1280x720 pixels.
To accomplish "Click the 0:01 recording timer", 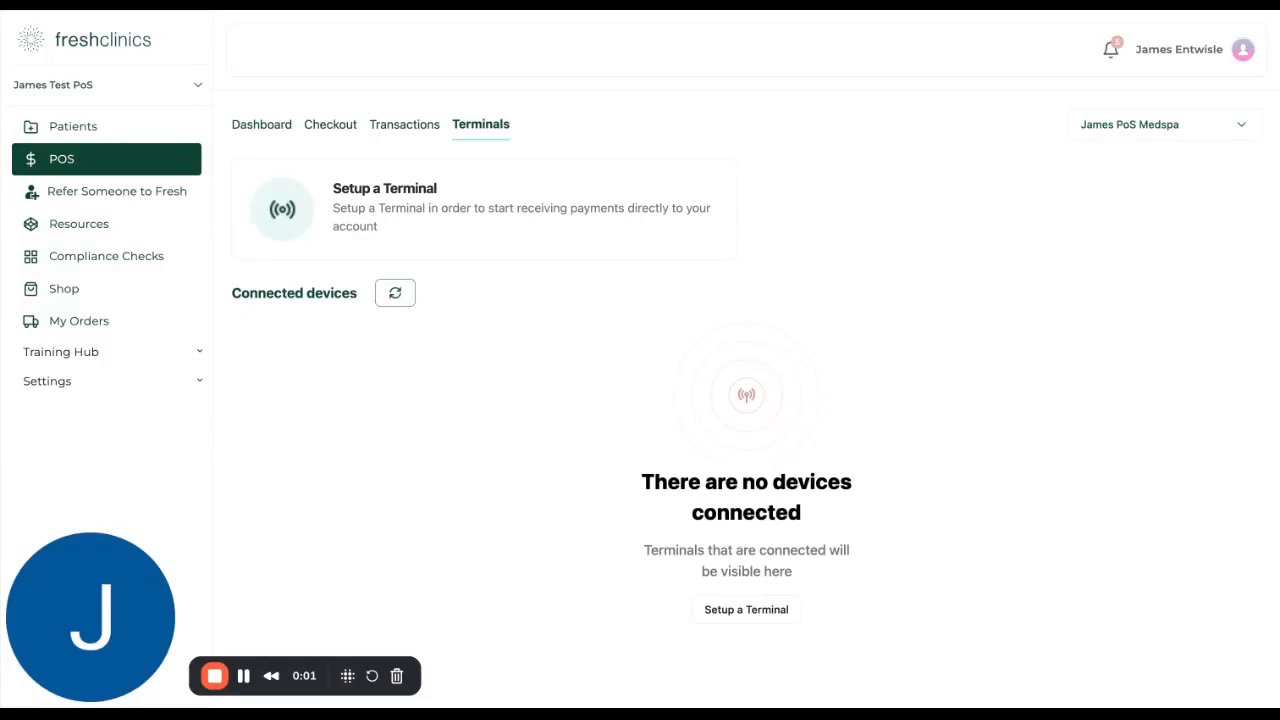I will coord(304,676).
